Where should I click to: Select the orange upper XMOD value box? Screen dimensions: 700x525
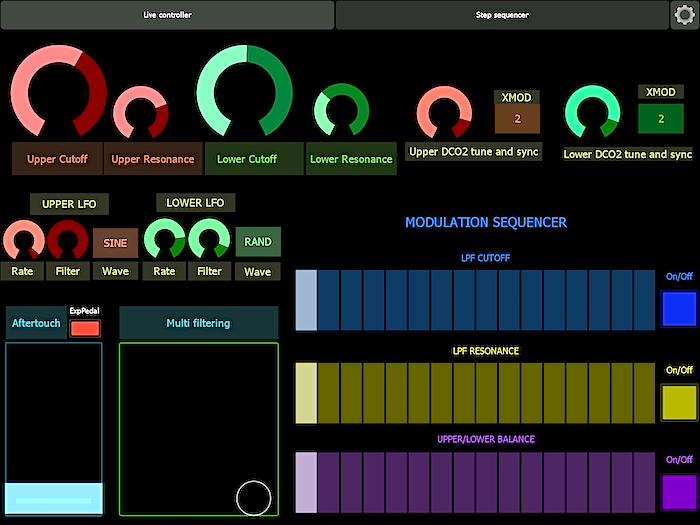[517, 119]
